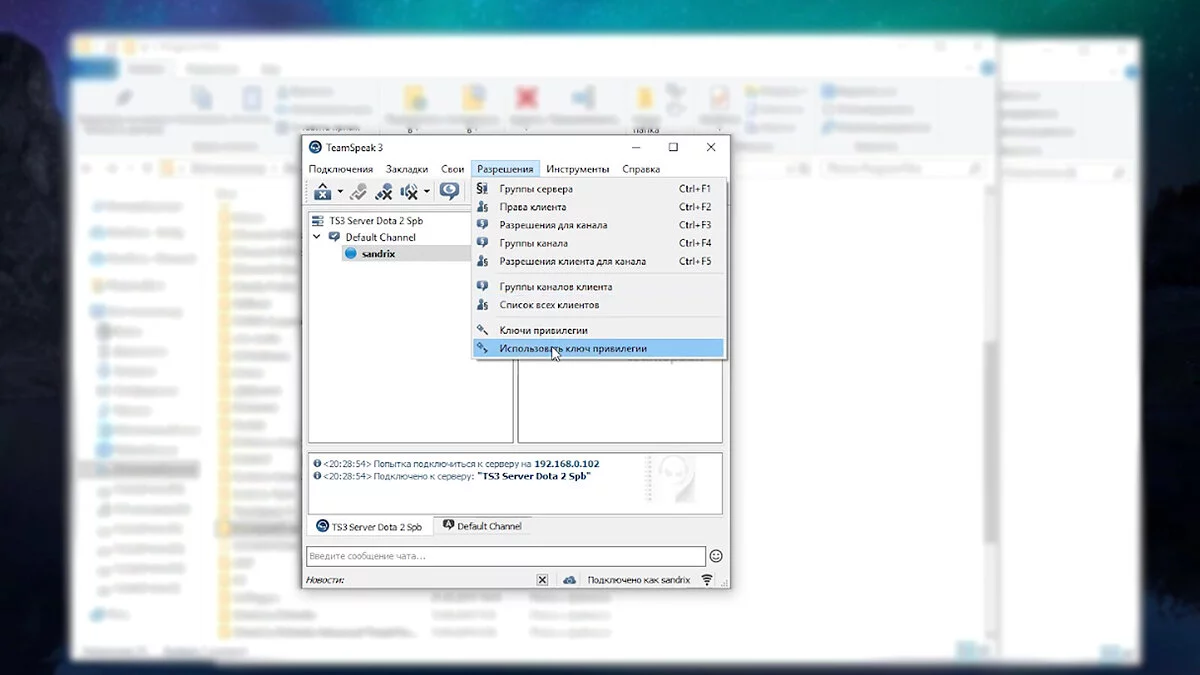Open the emoji smiley picker
This screenshot has width=1200, height=675.
pos(716,556)
